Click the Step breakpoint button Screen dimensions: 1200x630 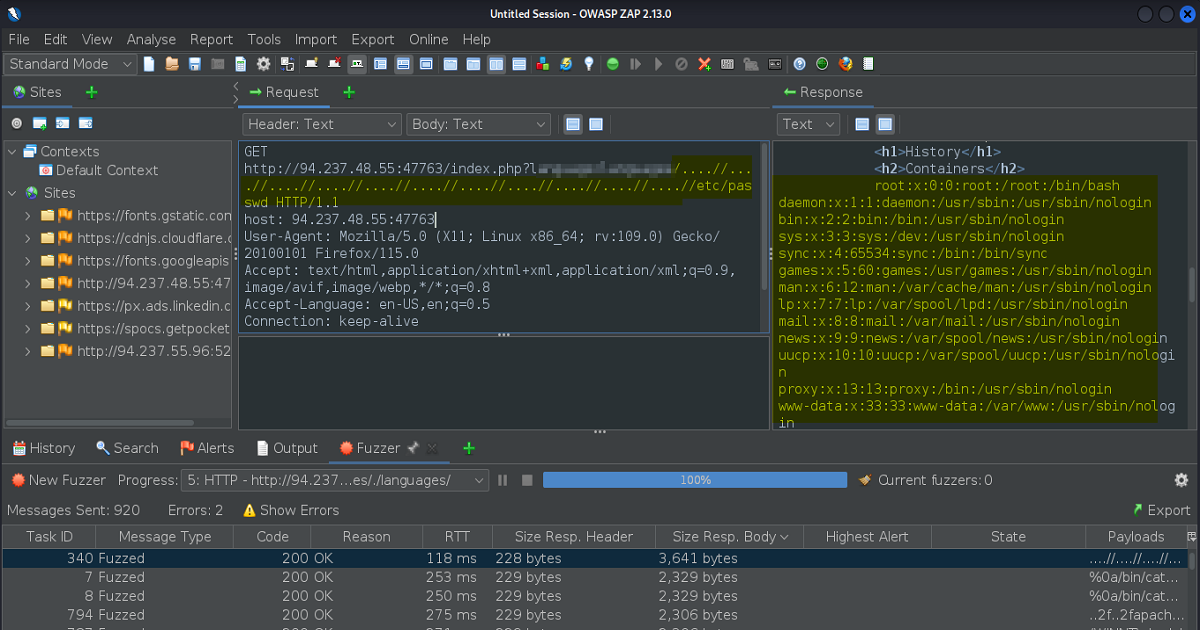(x=635, y=64)
